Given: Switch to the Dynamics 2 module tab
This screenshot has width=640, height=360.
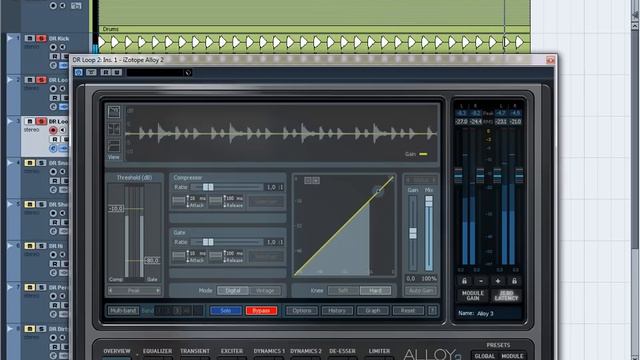Looking at the screenshot, I should [x=306, y=351].
